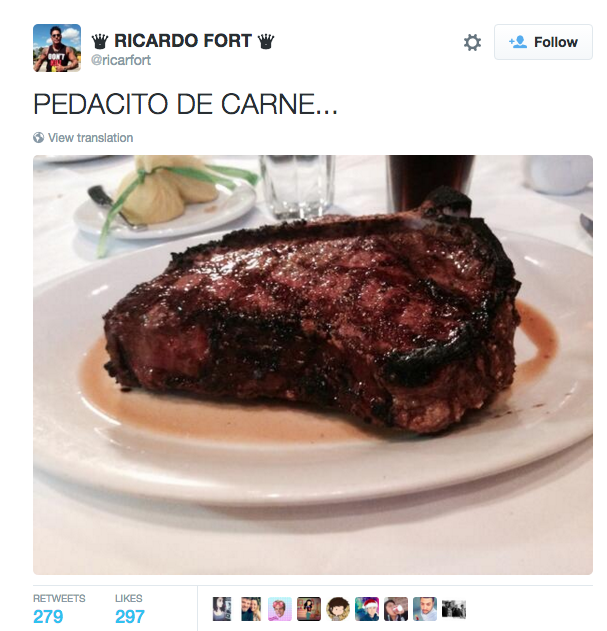This screenshot has width=607, height=631.
Task: Open the bearded man in light shirt avatar
Action: [x=425, y=608]
